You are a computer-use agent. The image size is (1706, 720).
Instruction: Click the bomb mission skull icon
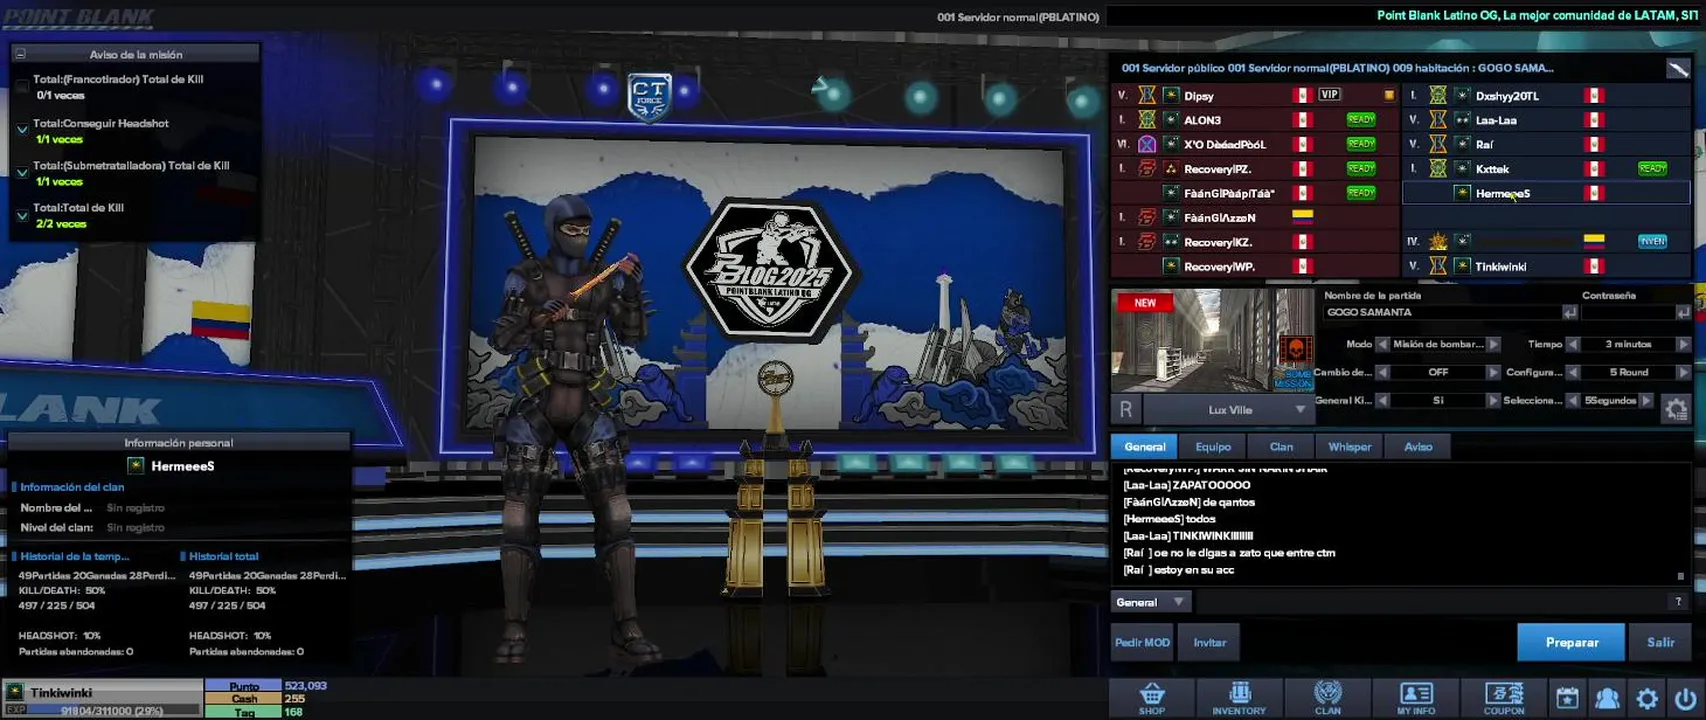1295,351
